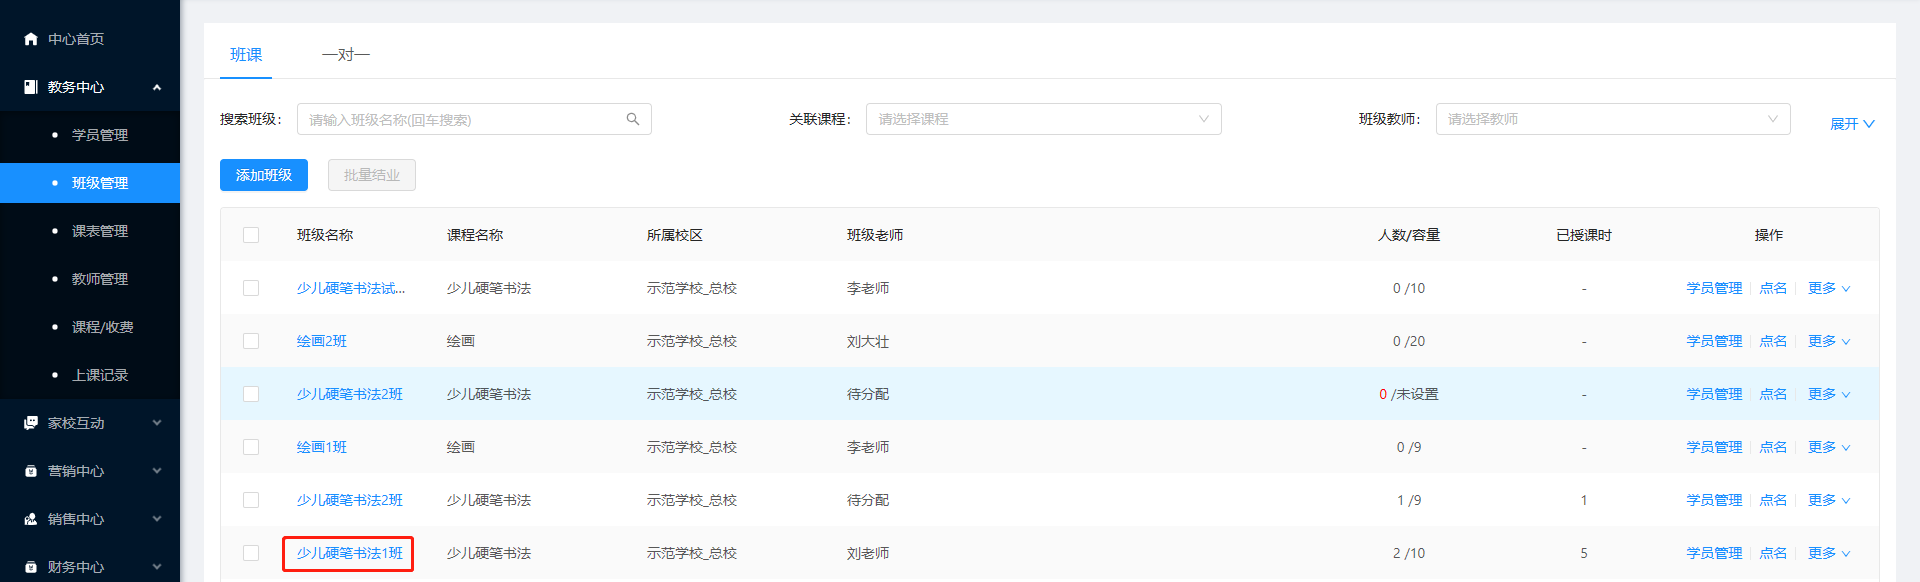This screenshot has width=1920, height=582.
Task: Click 点名 for 绘画1班 row
Action: click(x=1773, y=447)
